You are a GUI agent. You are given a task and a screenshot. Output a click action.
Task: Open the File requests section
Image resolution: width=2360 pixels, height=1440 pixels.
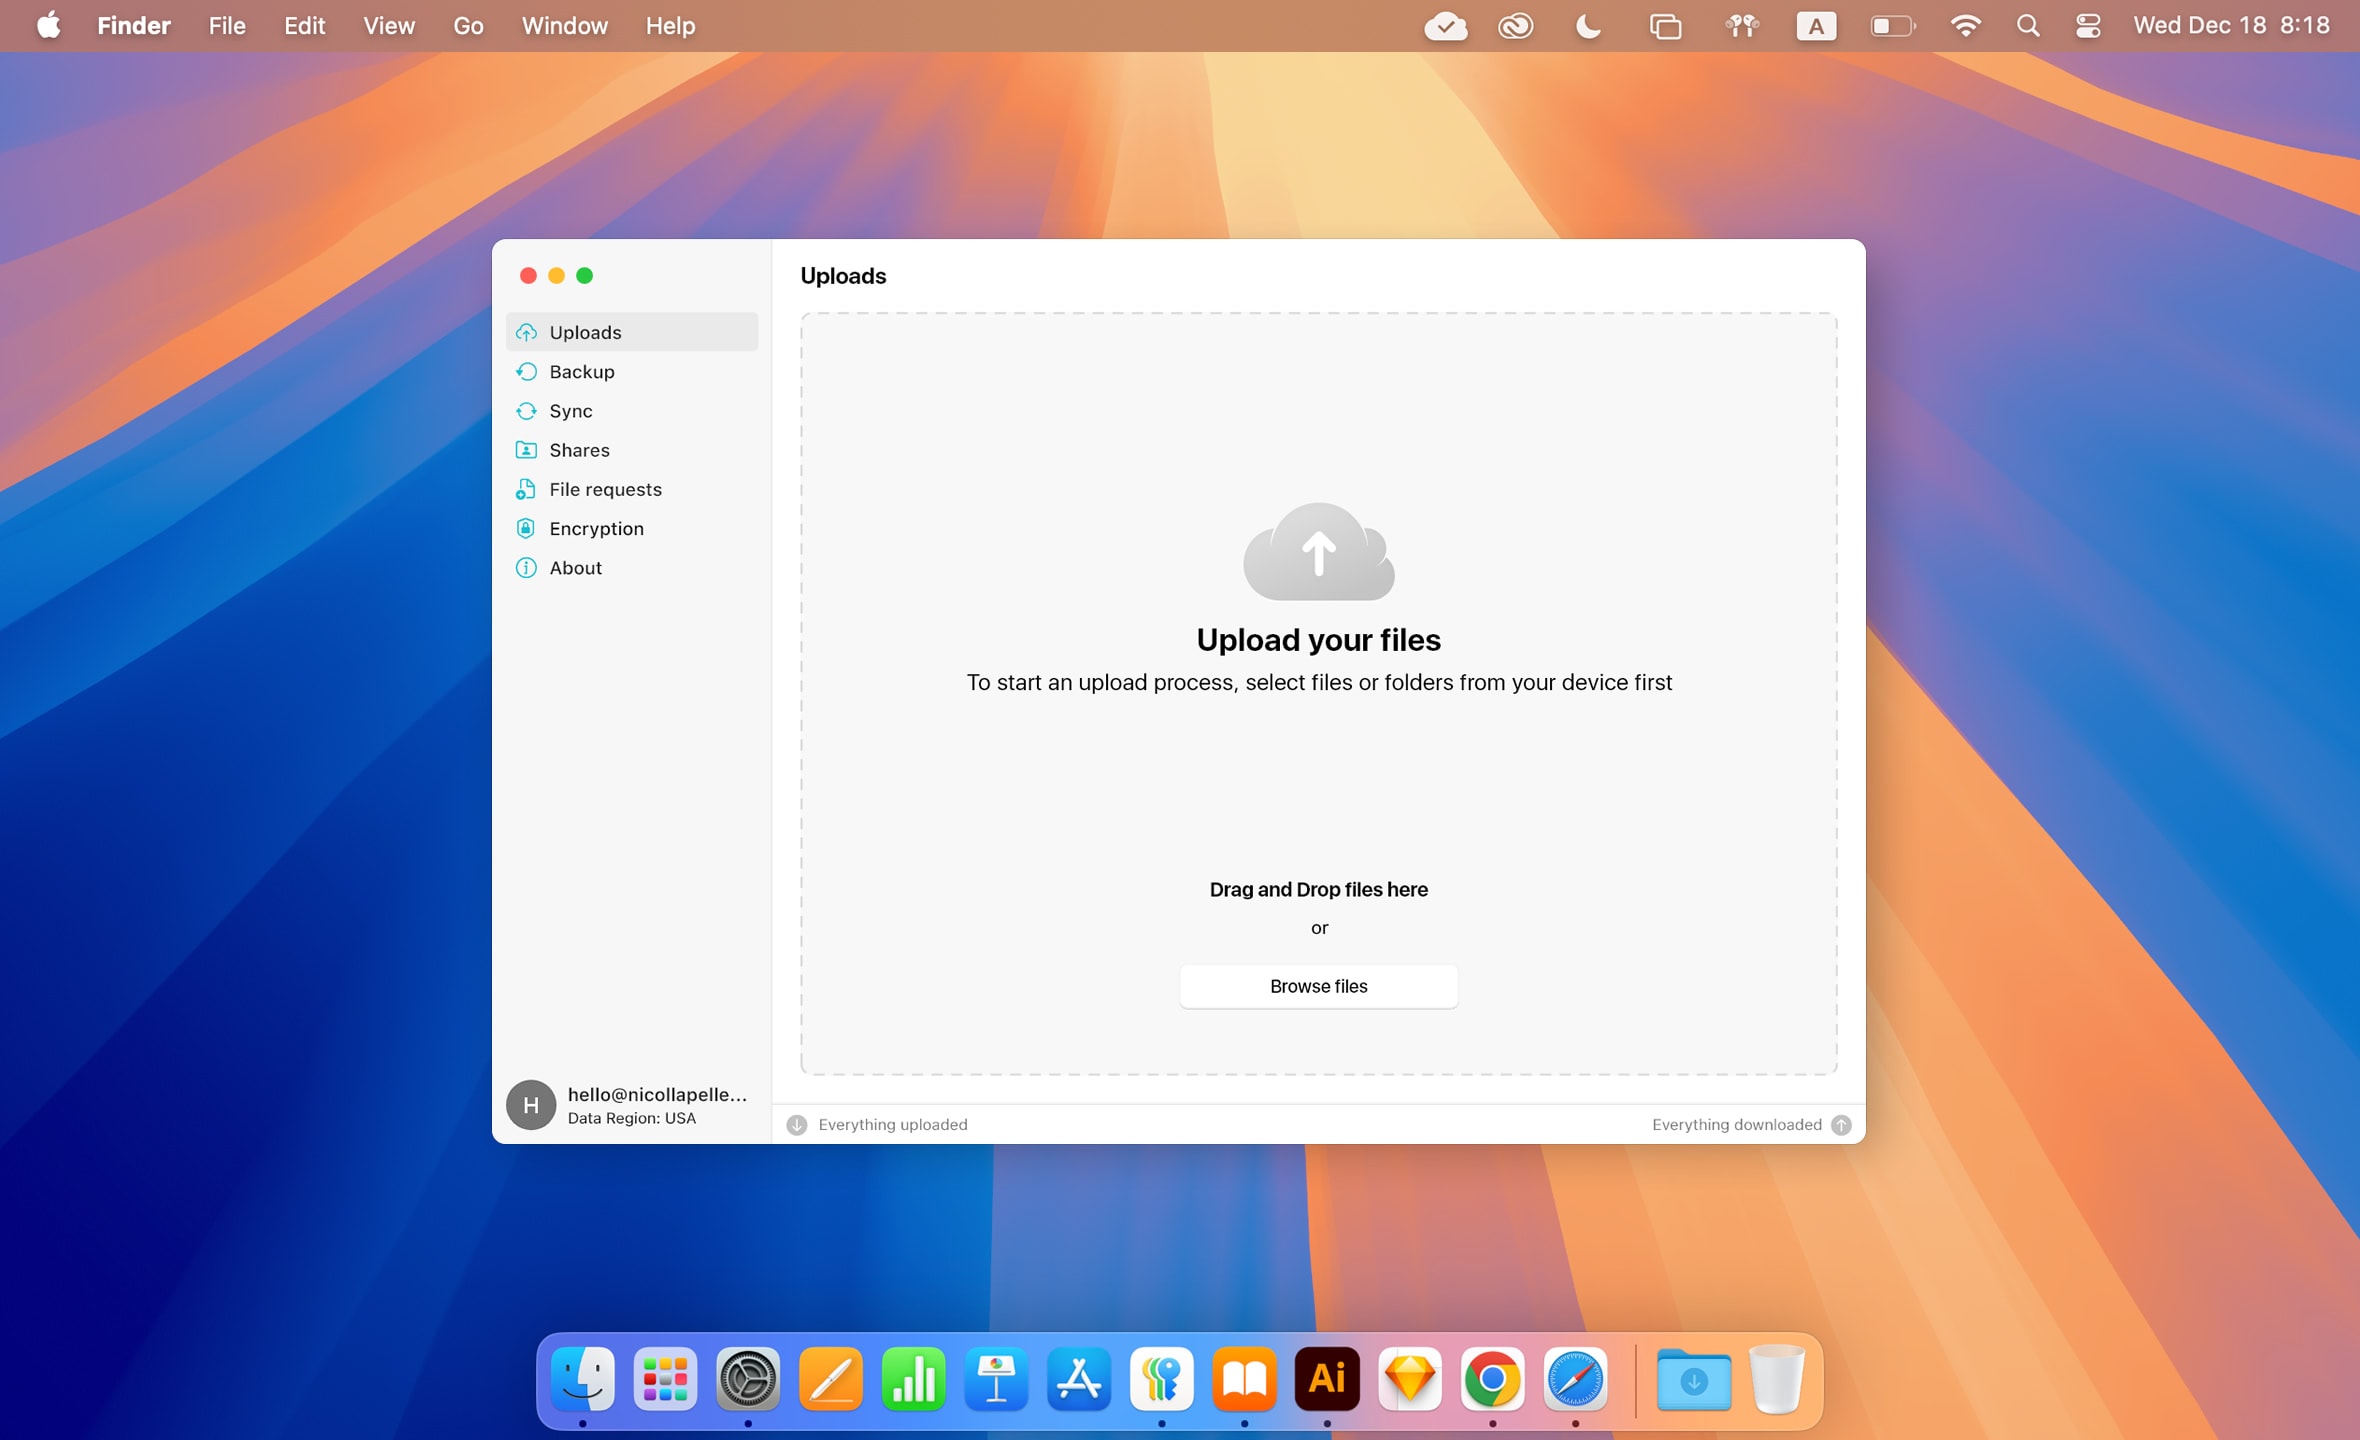click(x=604, y=488)
